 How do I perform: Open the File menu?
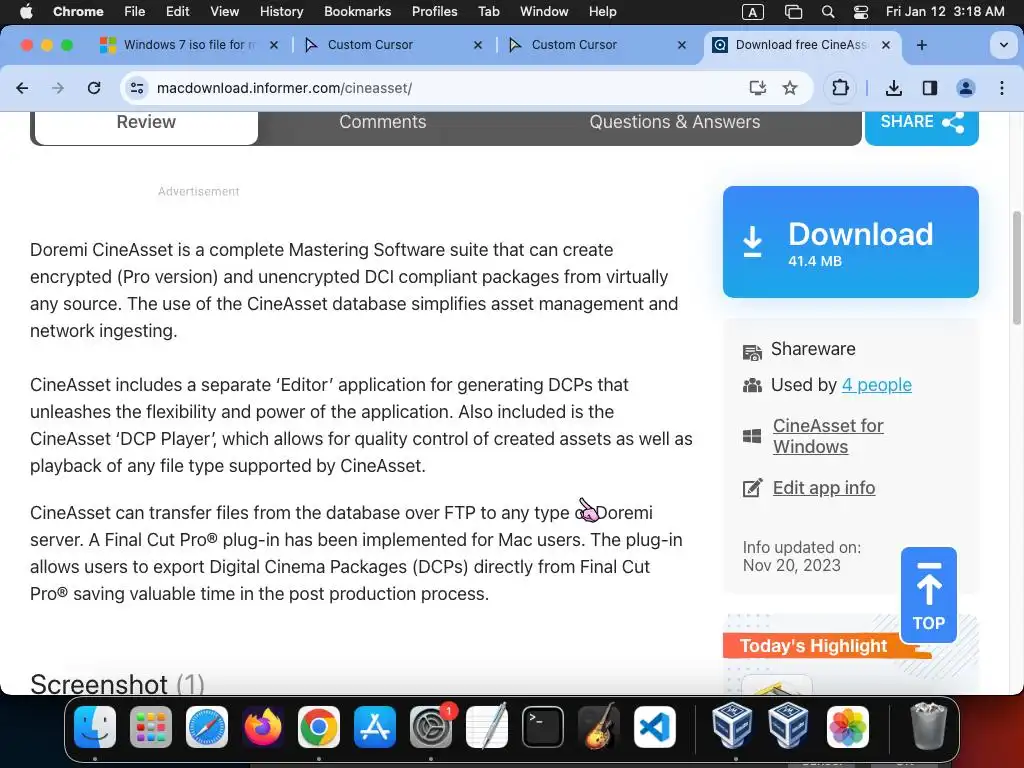(135, 11)
